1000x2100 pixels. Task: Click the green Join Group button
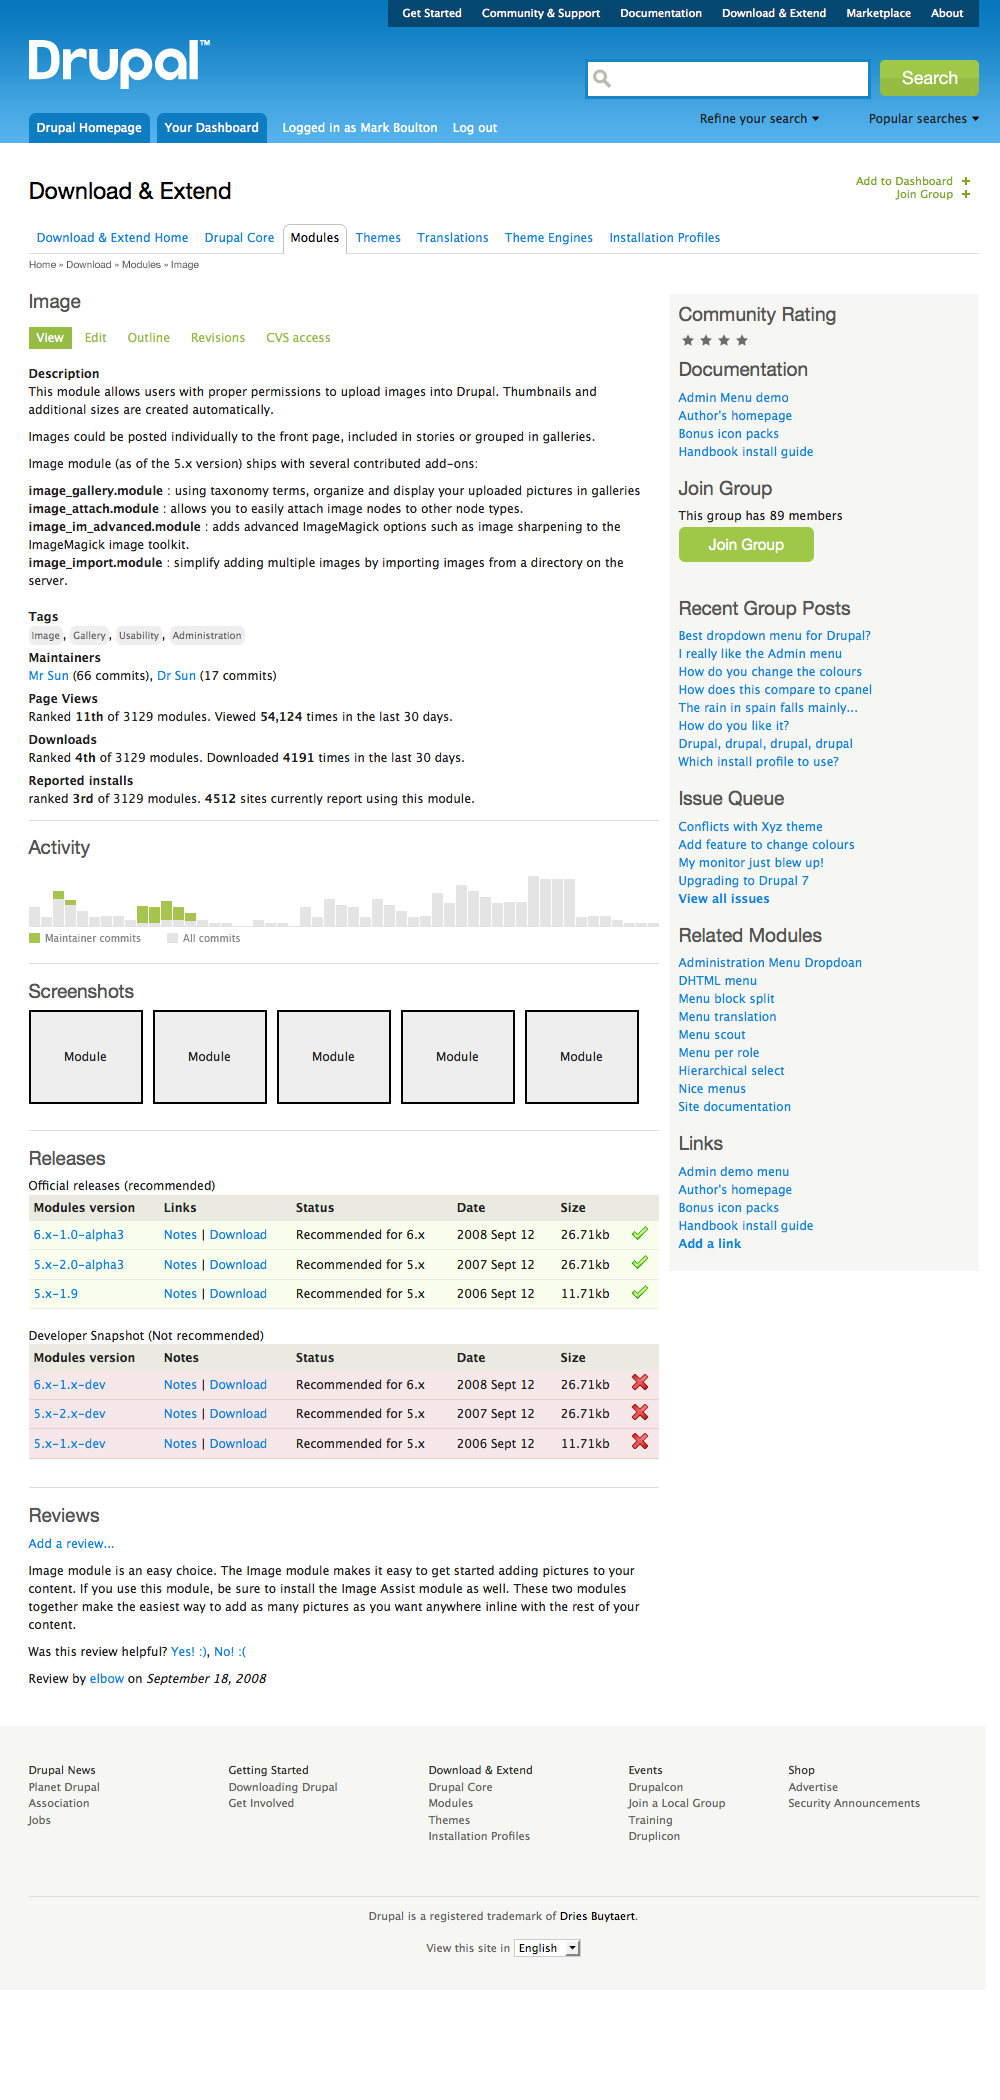tap(746, 545)
